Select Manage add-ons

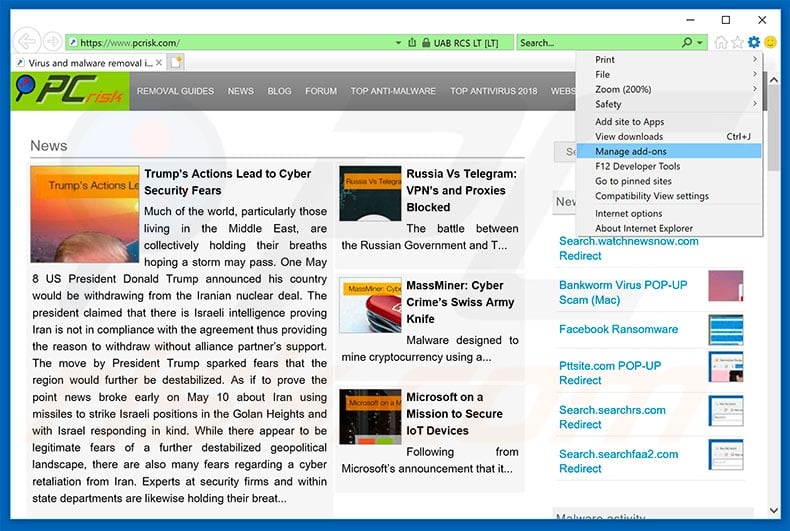point(669,151)
